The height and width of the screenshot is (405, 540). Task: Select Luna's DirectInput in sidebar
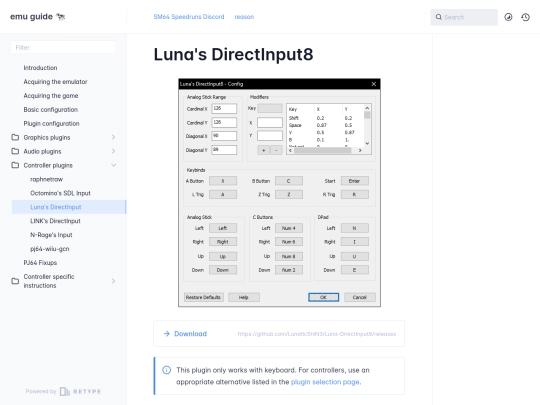click(69, 207)
